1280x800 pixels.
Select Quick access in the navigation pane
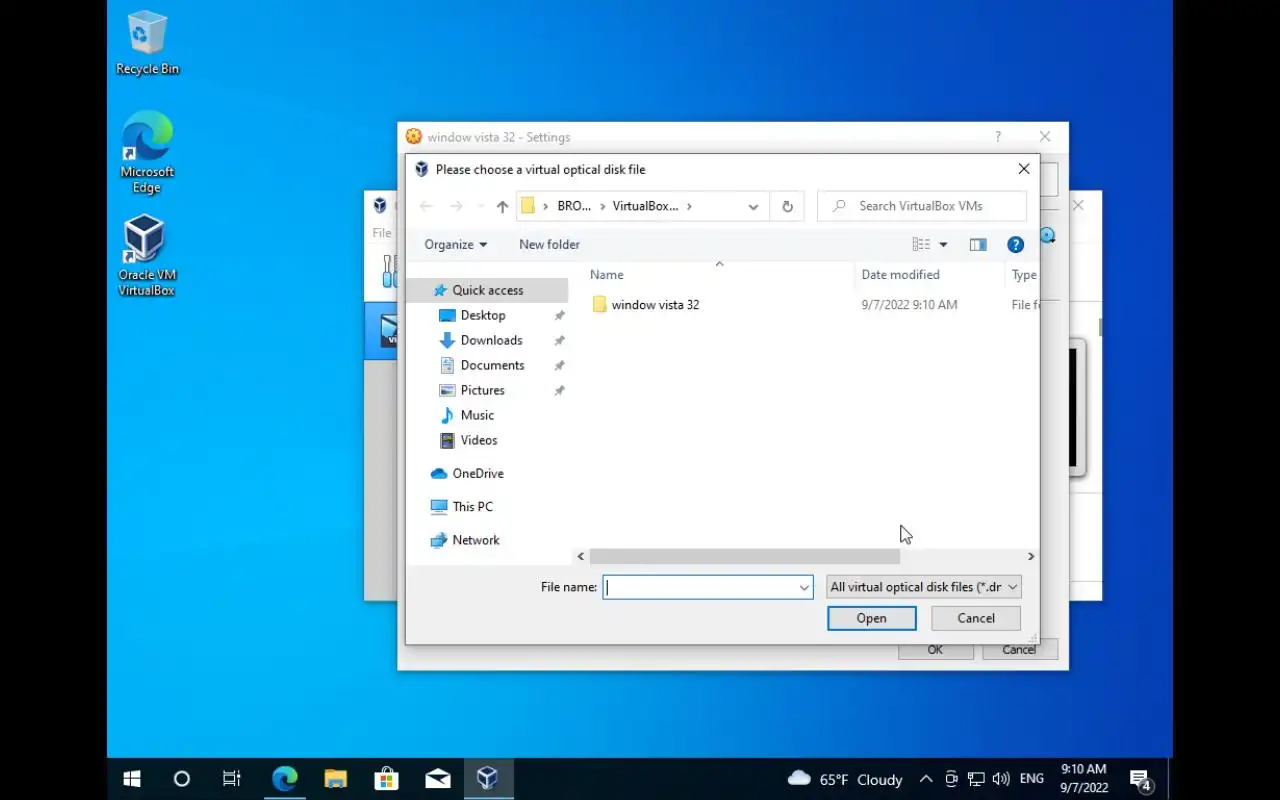click(487, 290)
